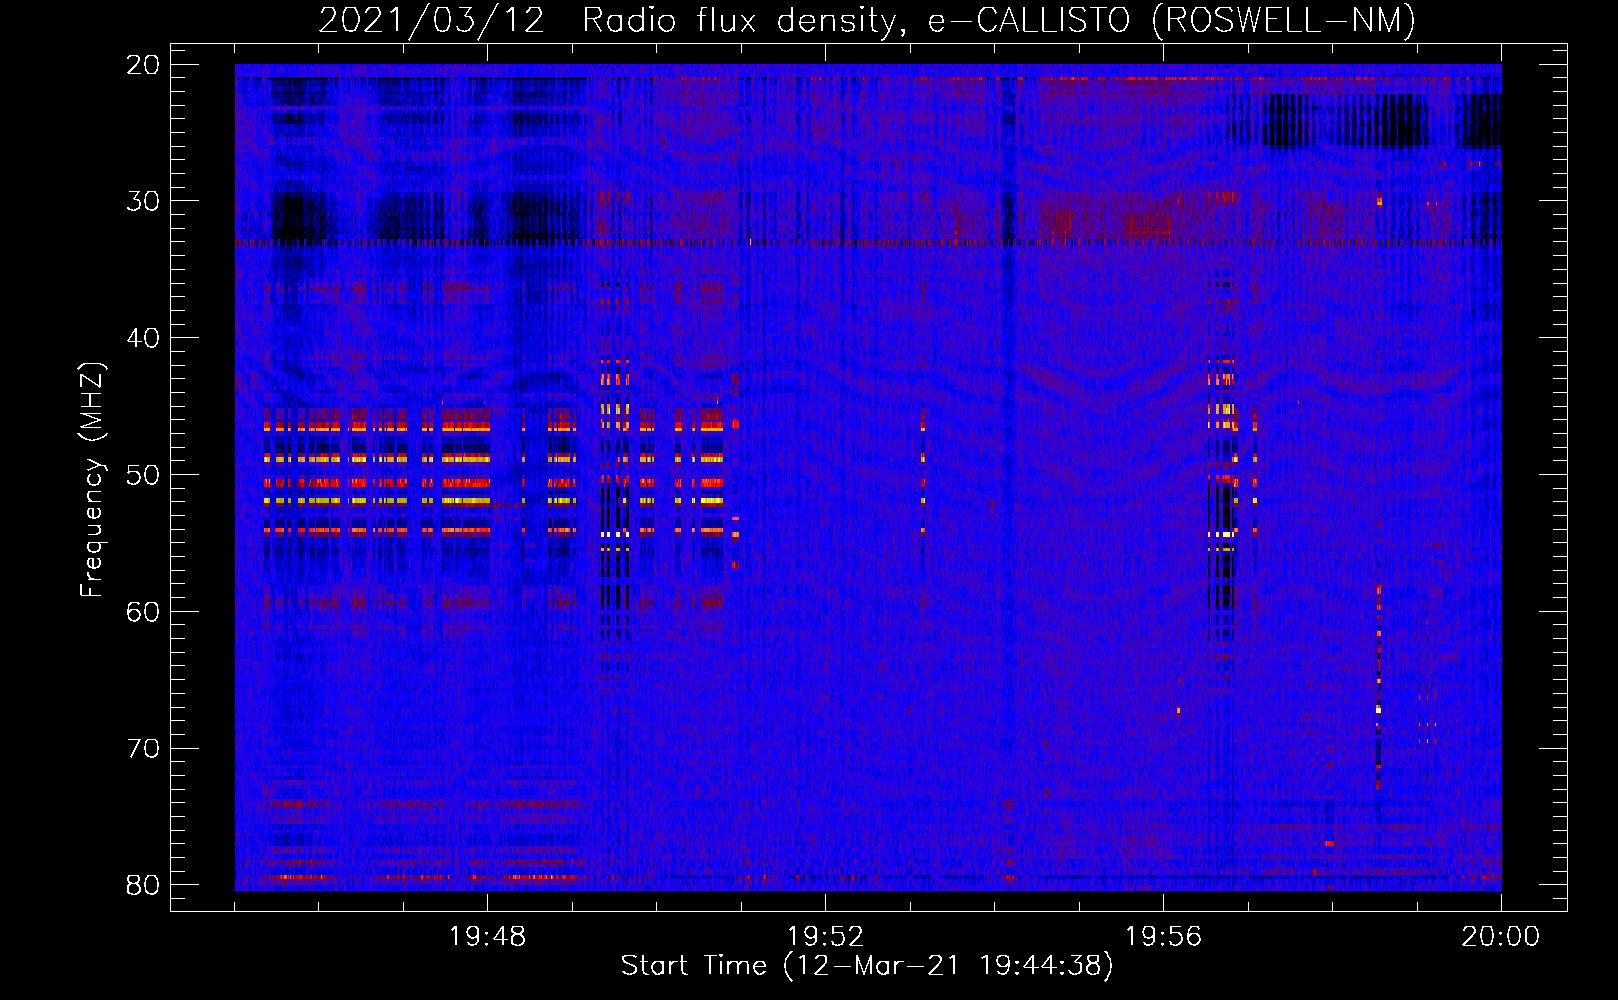
Task: Click the 20 frequency tick label
Action: 144,65
